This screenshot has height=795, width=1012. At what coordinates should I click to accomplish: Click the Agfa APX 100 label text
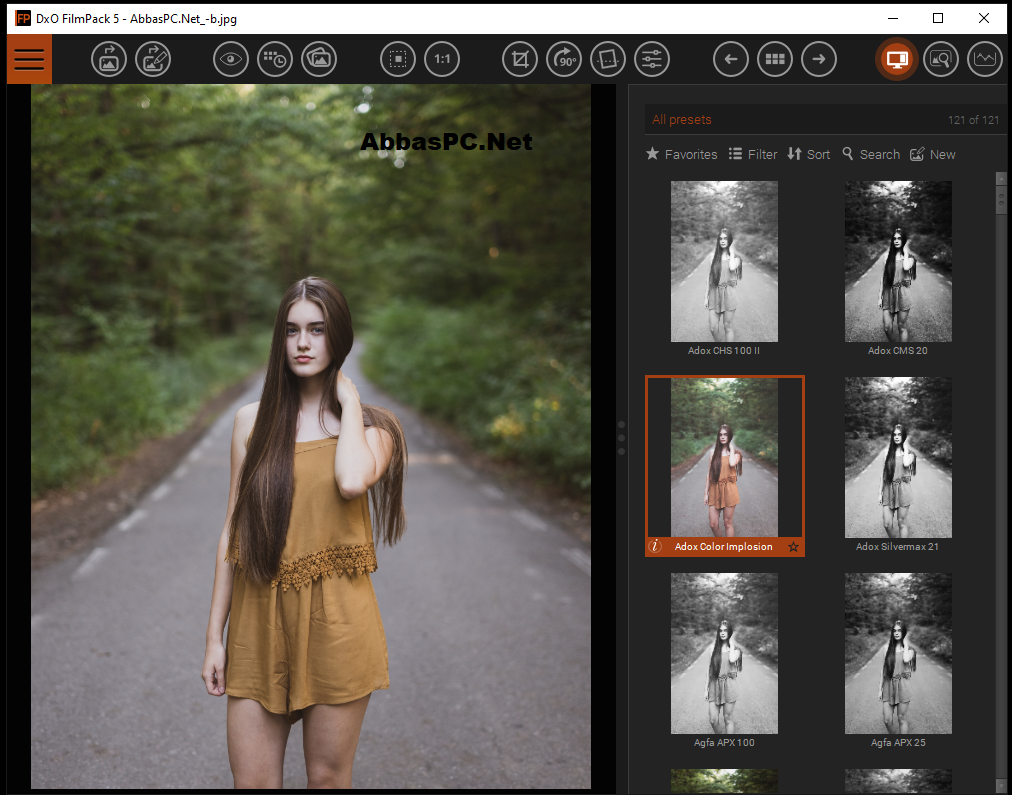724,743
